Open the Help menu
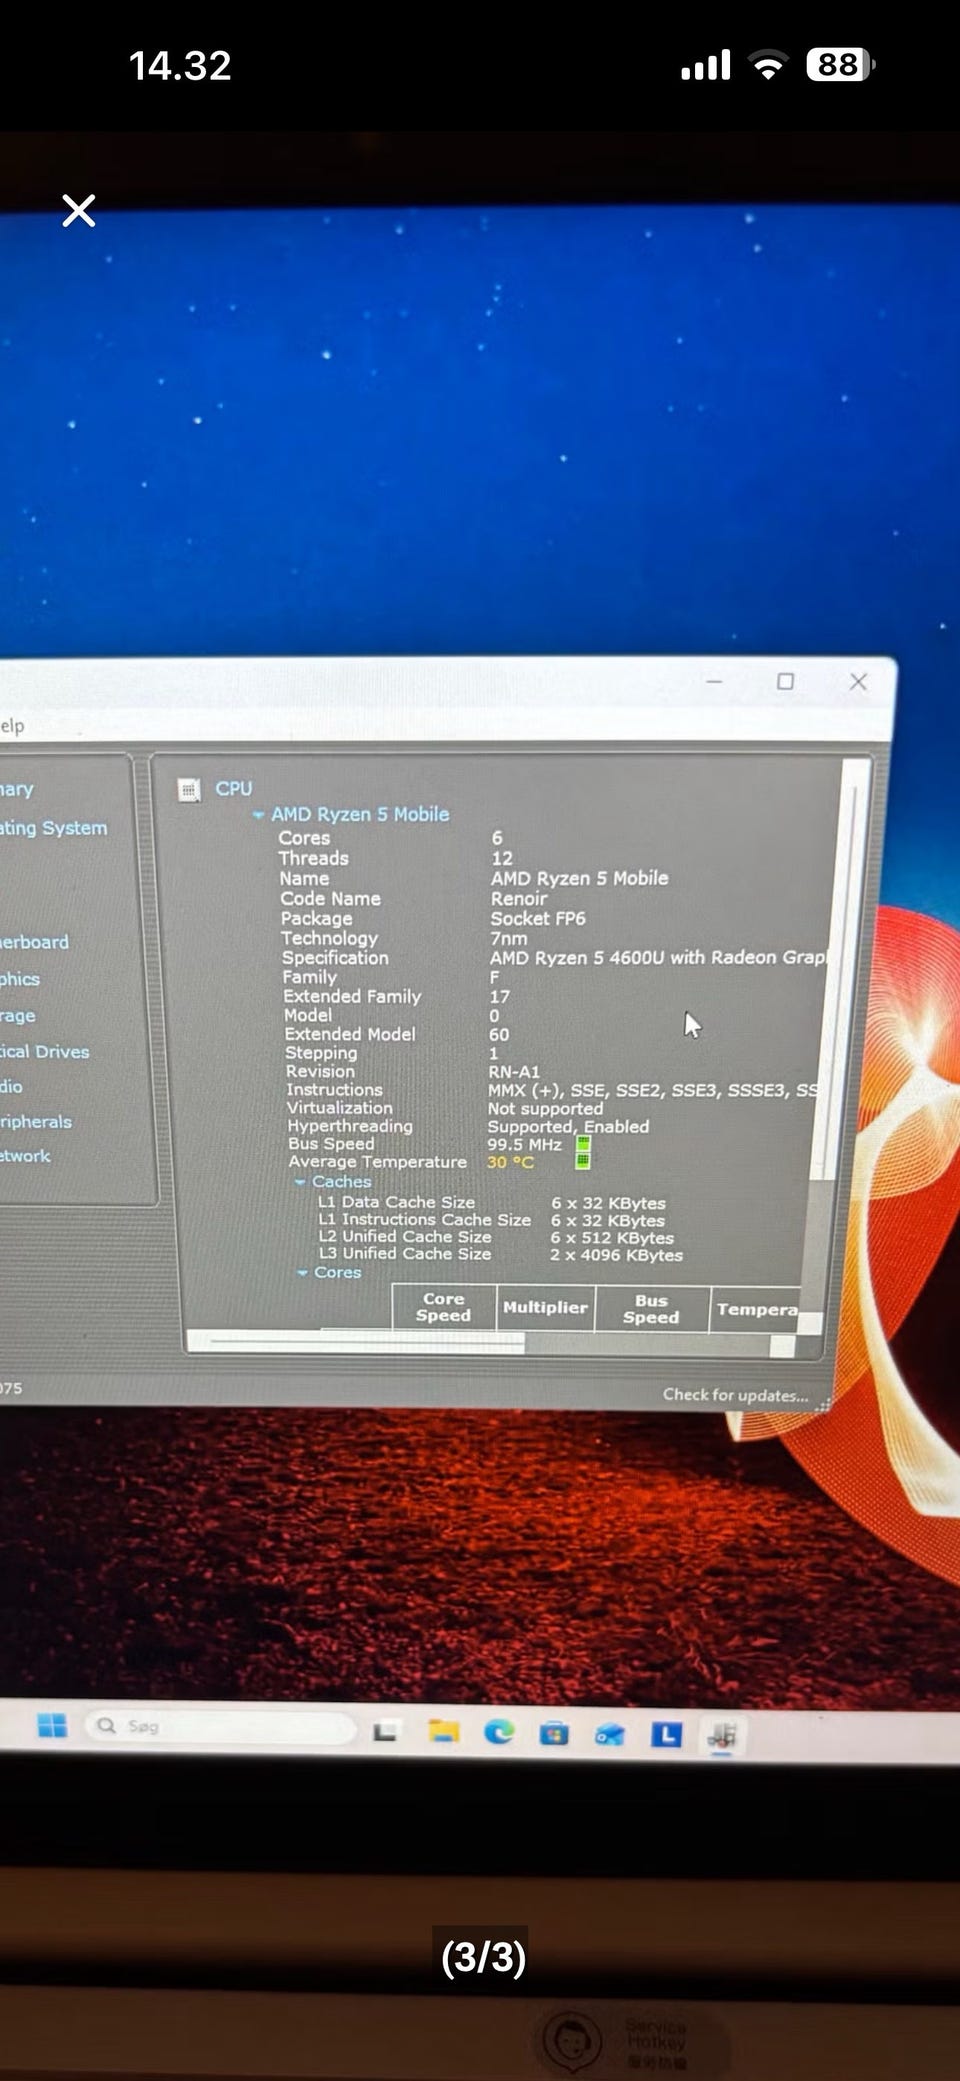Screen dimensions: 960x2081 [x=12, y=726]
